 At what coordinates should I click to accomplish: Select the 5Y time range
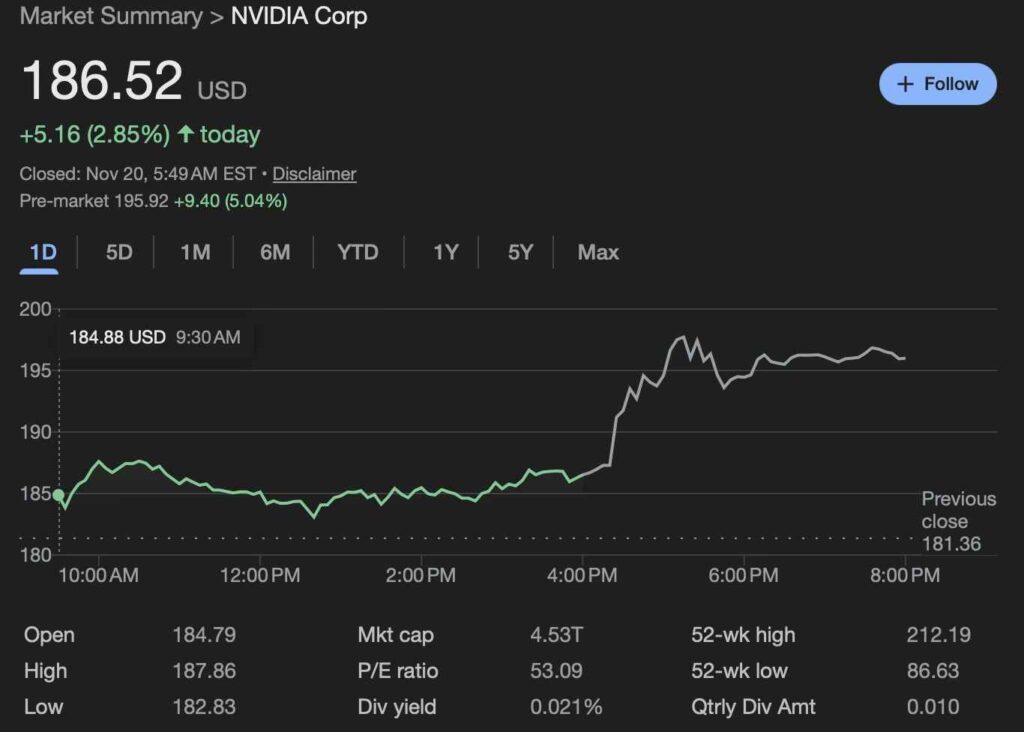click(519, 253)
